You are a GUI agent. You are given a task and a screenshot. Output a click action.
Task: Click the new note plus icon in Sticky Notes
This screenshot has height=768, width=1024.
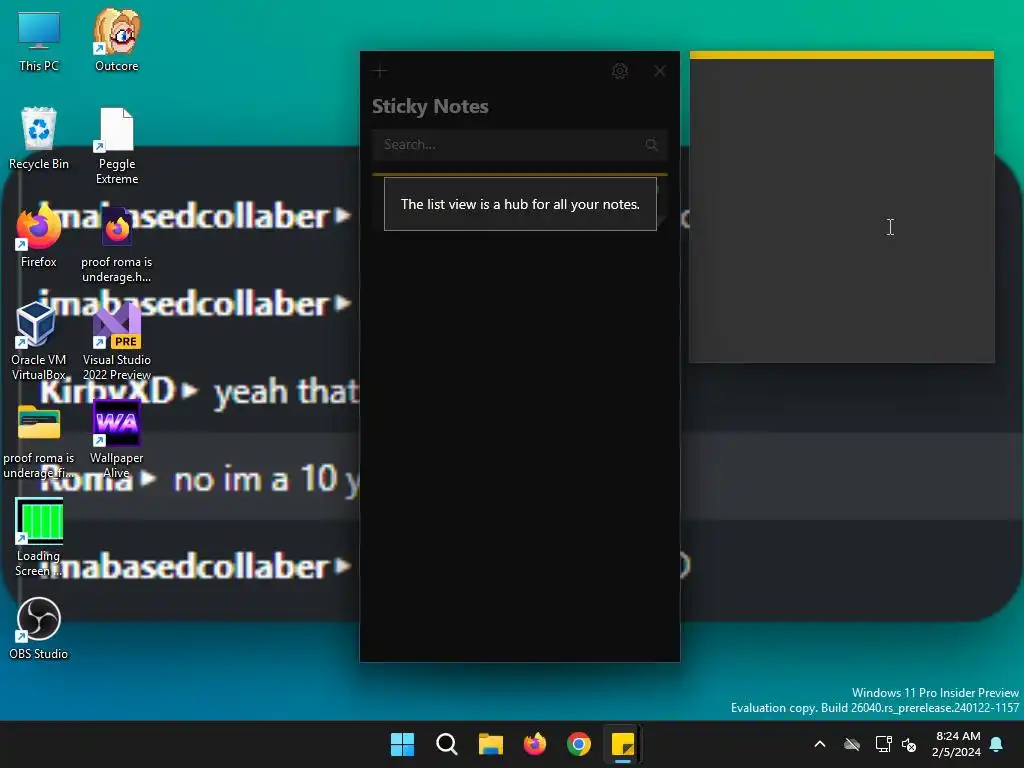[x=380, y=71]
